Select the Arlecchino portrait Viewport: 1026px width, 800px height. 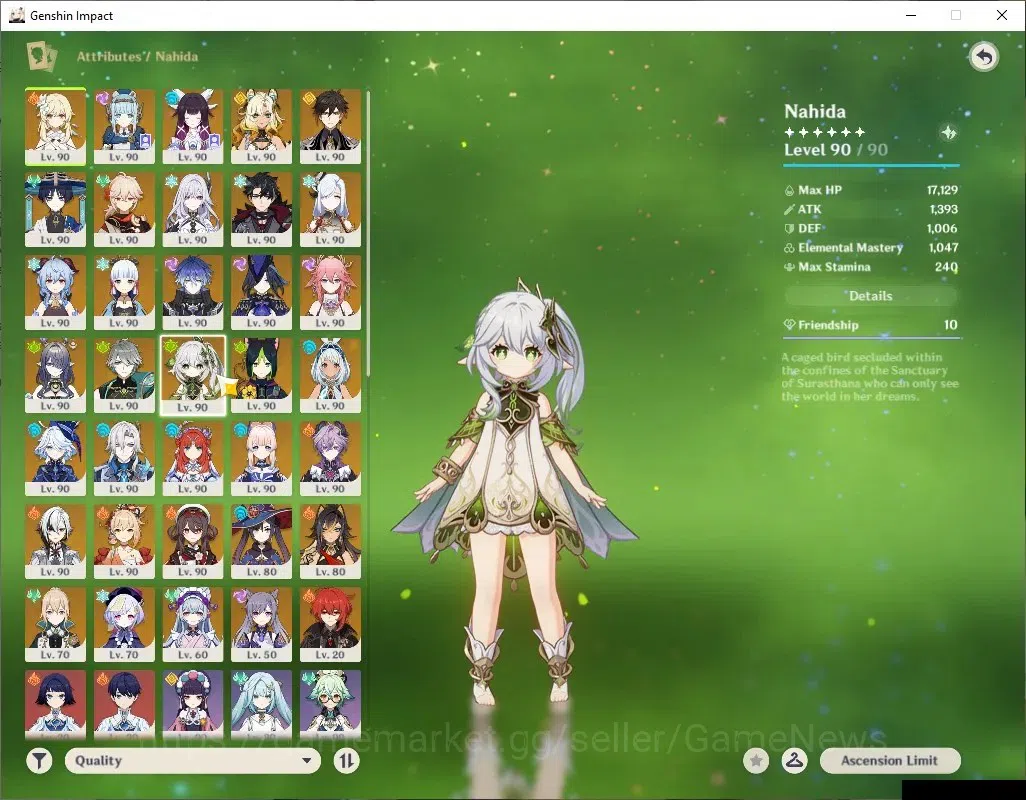click(56, 542)
